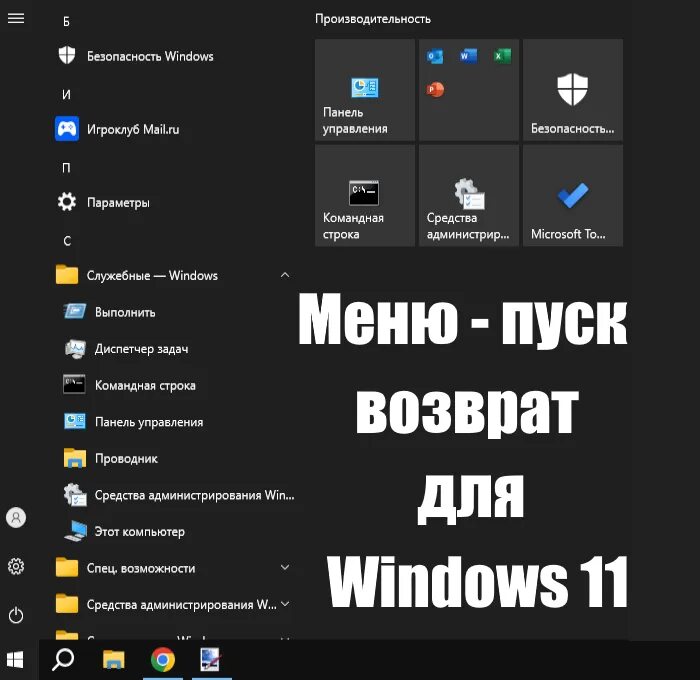Jump to letter П section header
Screen dimensions: 700x680
pos(66,168)
